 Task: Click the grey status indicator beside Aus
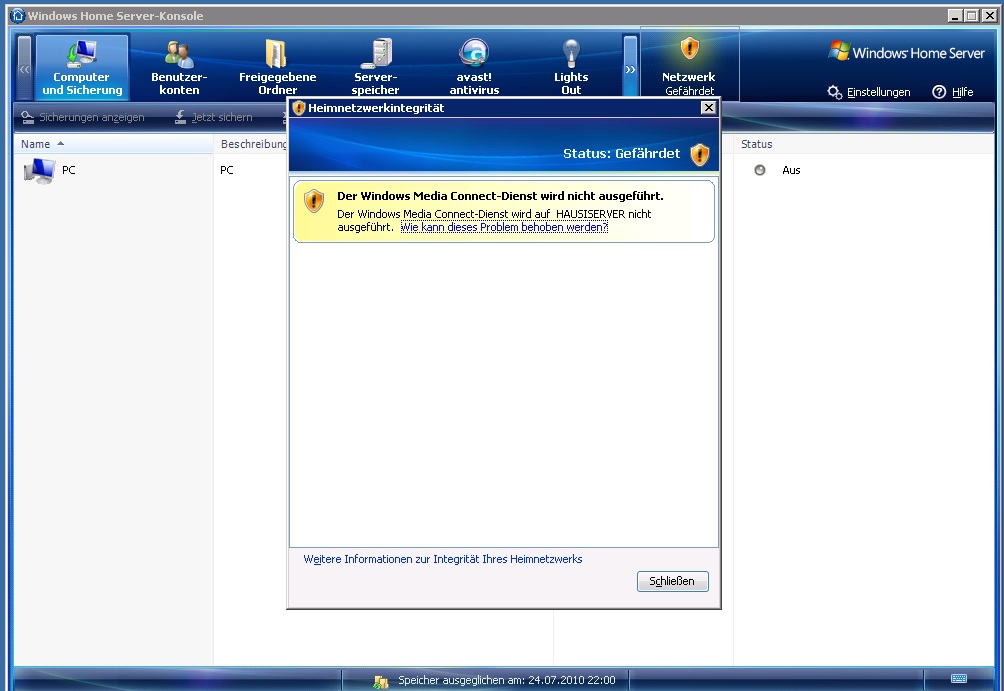coord(759,170)
